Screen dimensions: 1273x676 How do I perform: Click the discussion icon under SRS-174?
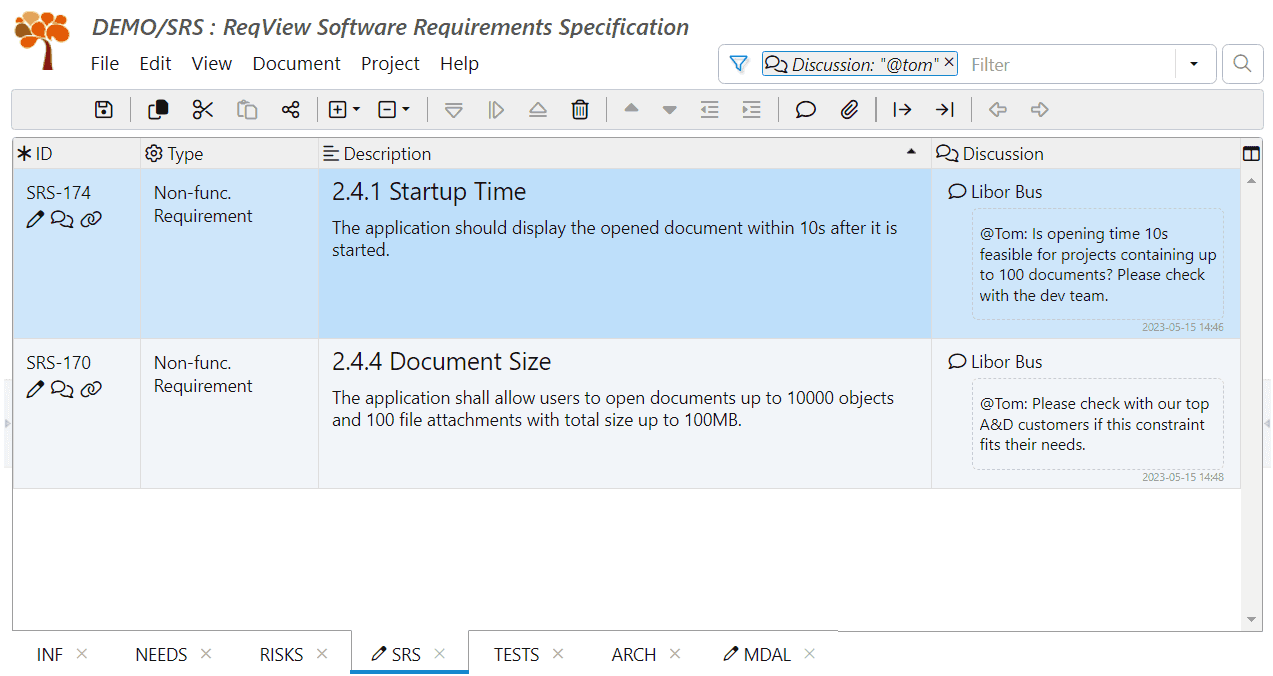62,220
